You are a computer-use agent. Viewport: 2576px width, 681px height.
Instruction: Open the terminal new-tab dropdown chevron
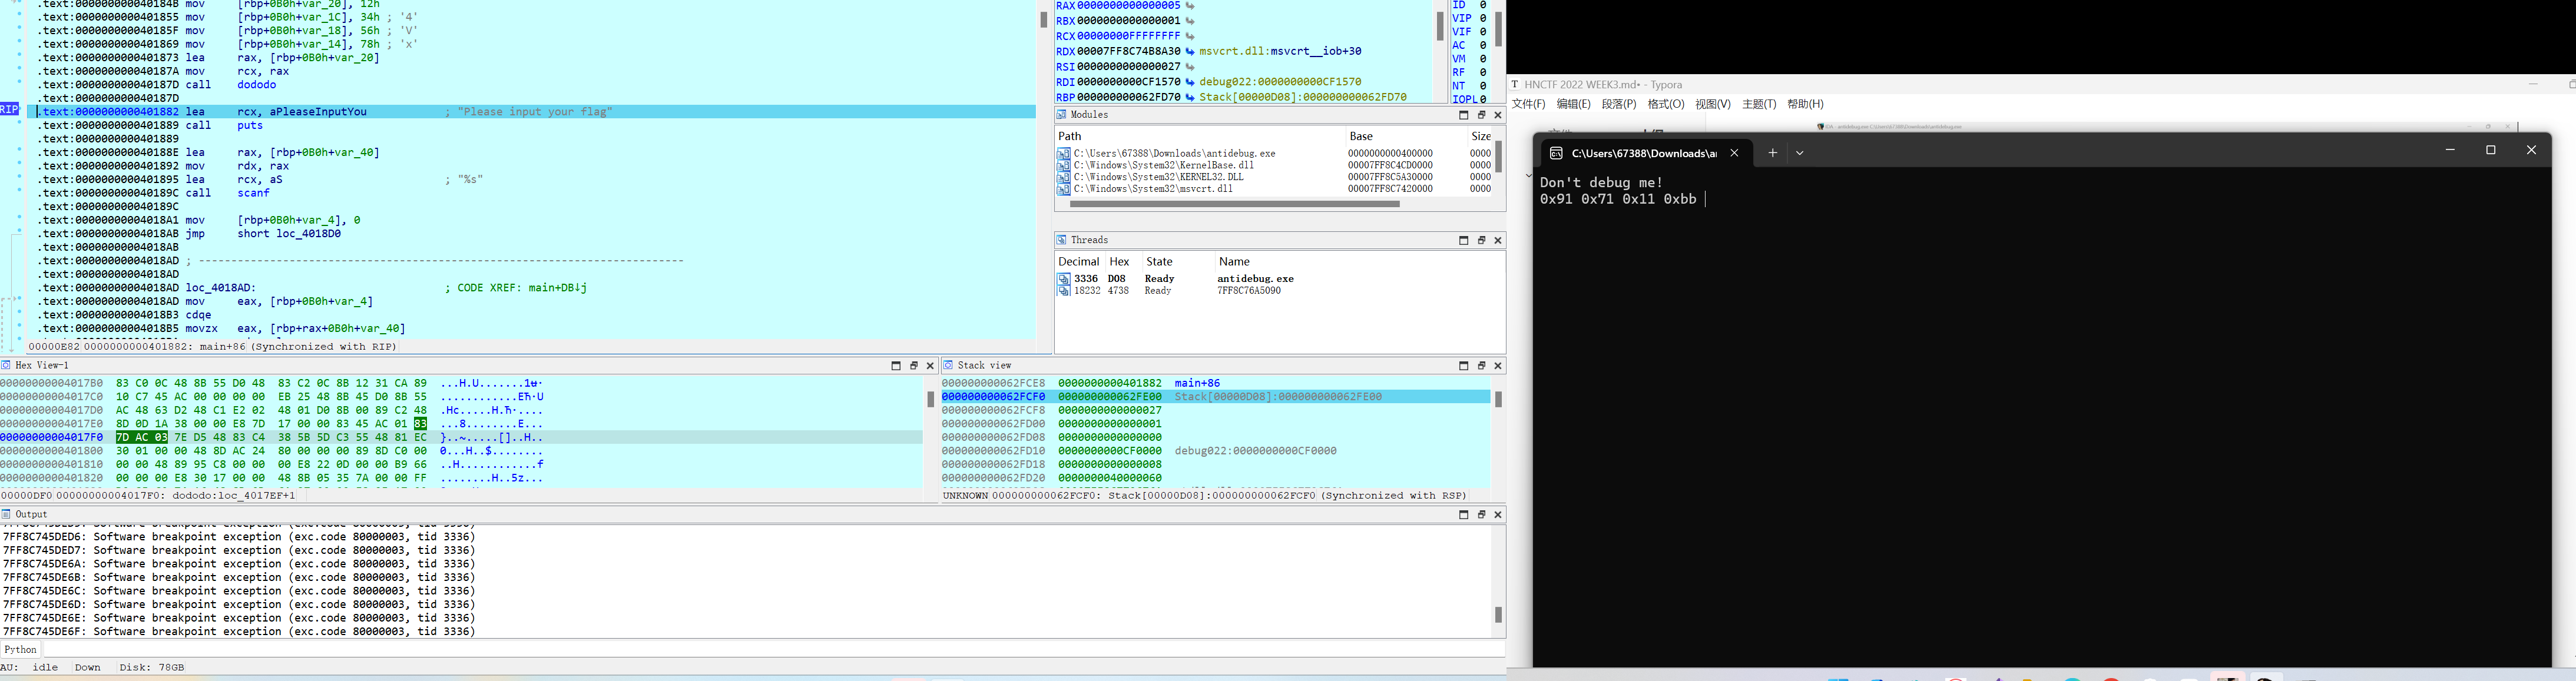[x=1799, y=153]
